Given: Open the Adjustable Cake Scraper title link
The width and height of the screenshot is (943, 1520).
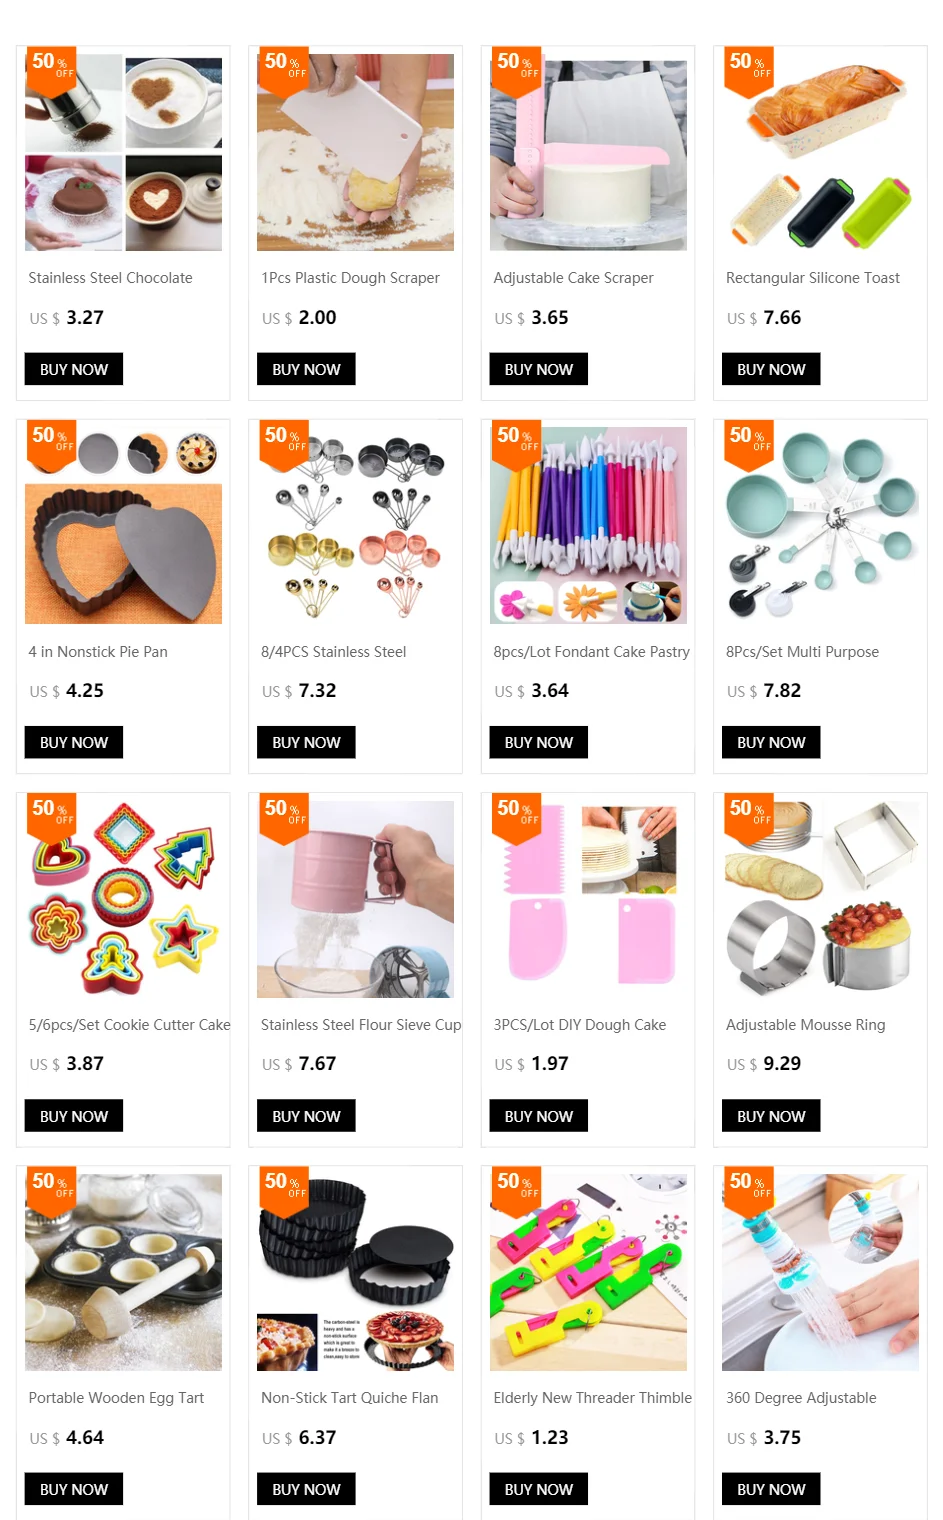Looking at the screenshot, I should pyautogui.click(x=573, y=278).
